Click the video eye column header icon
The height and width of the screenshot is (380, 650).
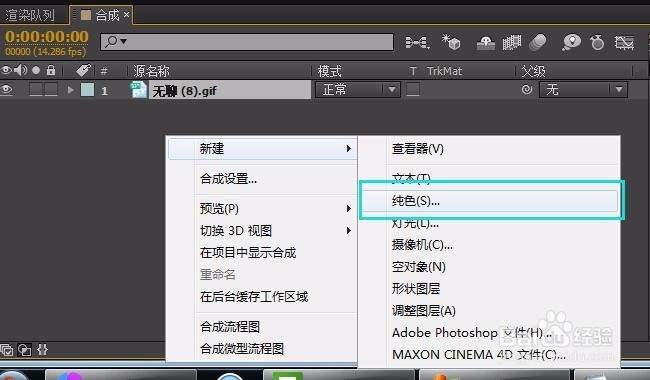coord(6,70)
